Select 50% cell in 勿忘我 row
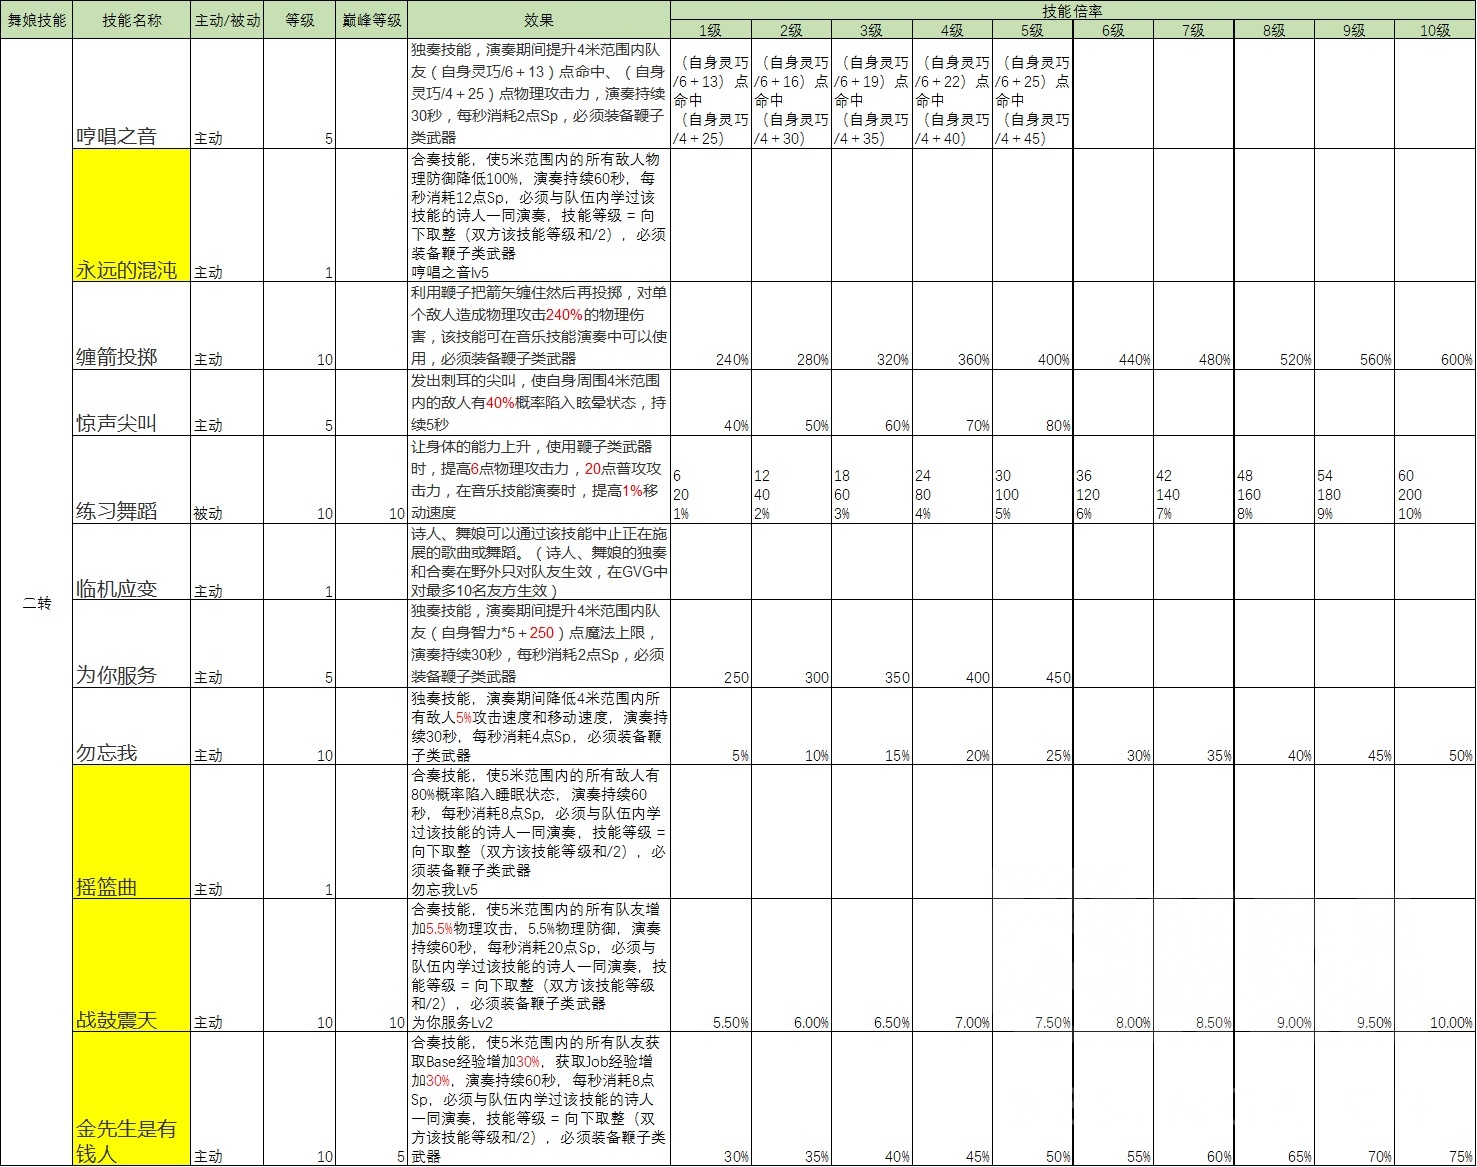1477x1167 pixels. click(1435, 726)
